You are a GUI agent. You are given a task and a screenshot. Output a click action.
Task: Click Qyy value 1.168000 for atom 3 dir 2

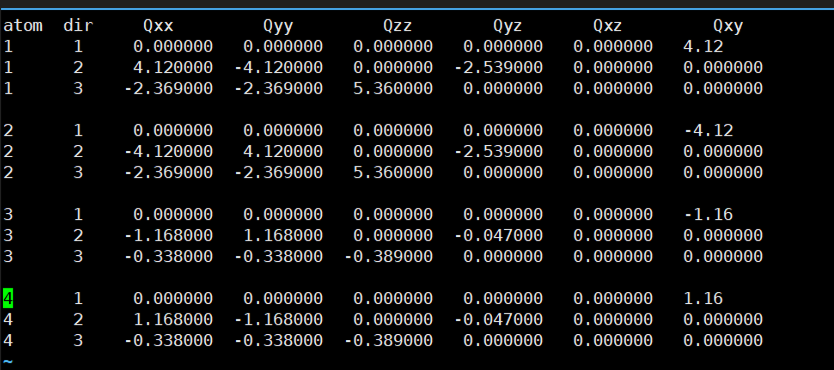click(283, 235)
